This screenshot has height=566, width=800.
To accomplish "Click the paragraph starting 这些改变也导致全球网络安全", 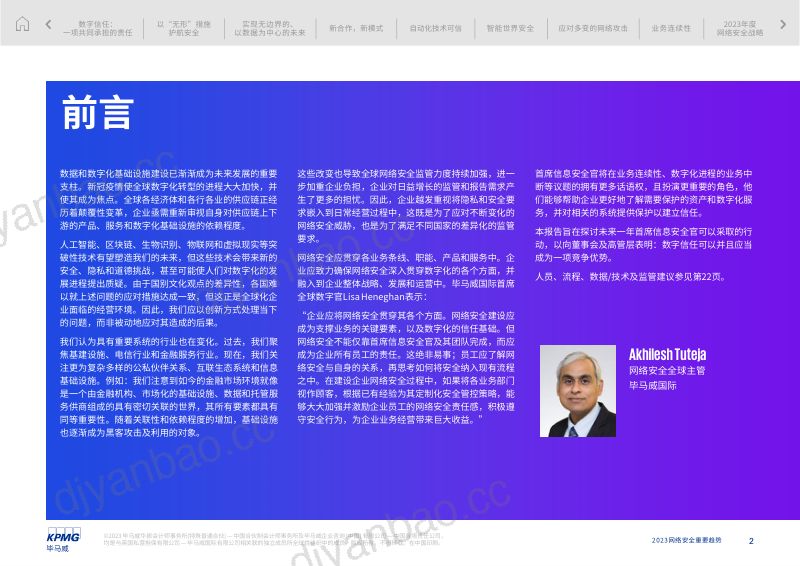I will pos(406,206).
